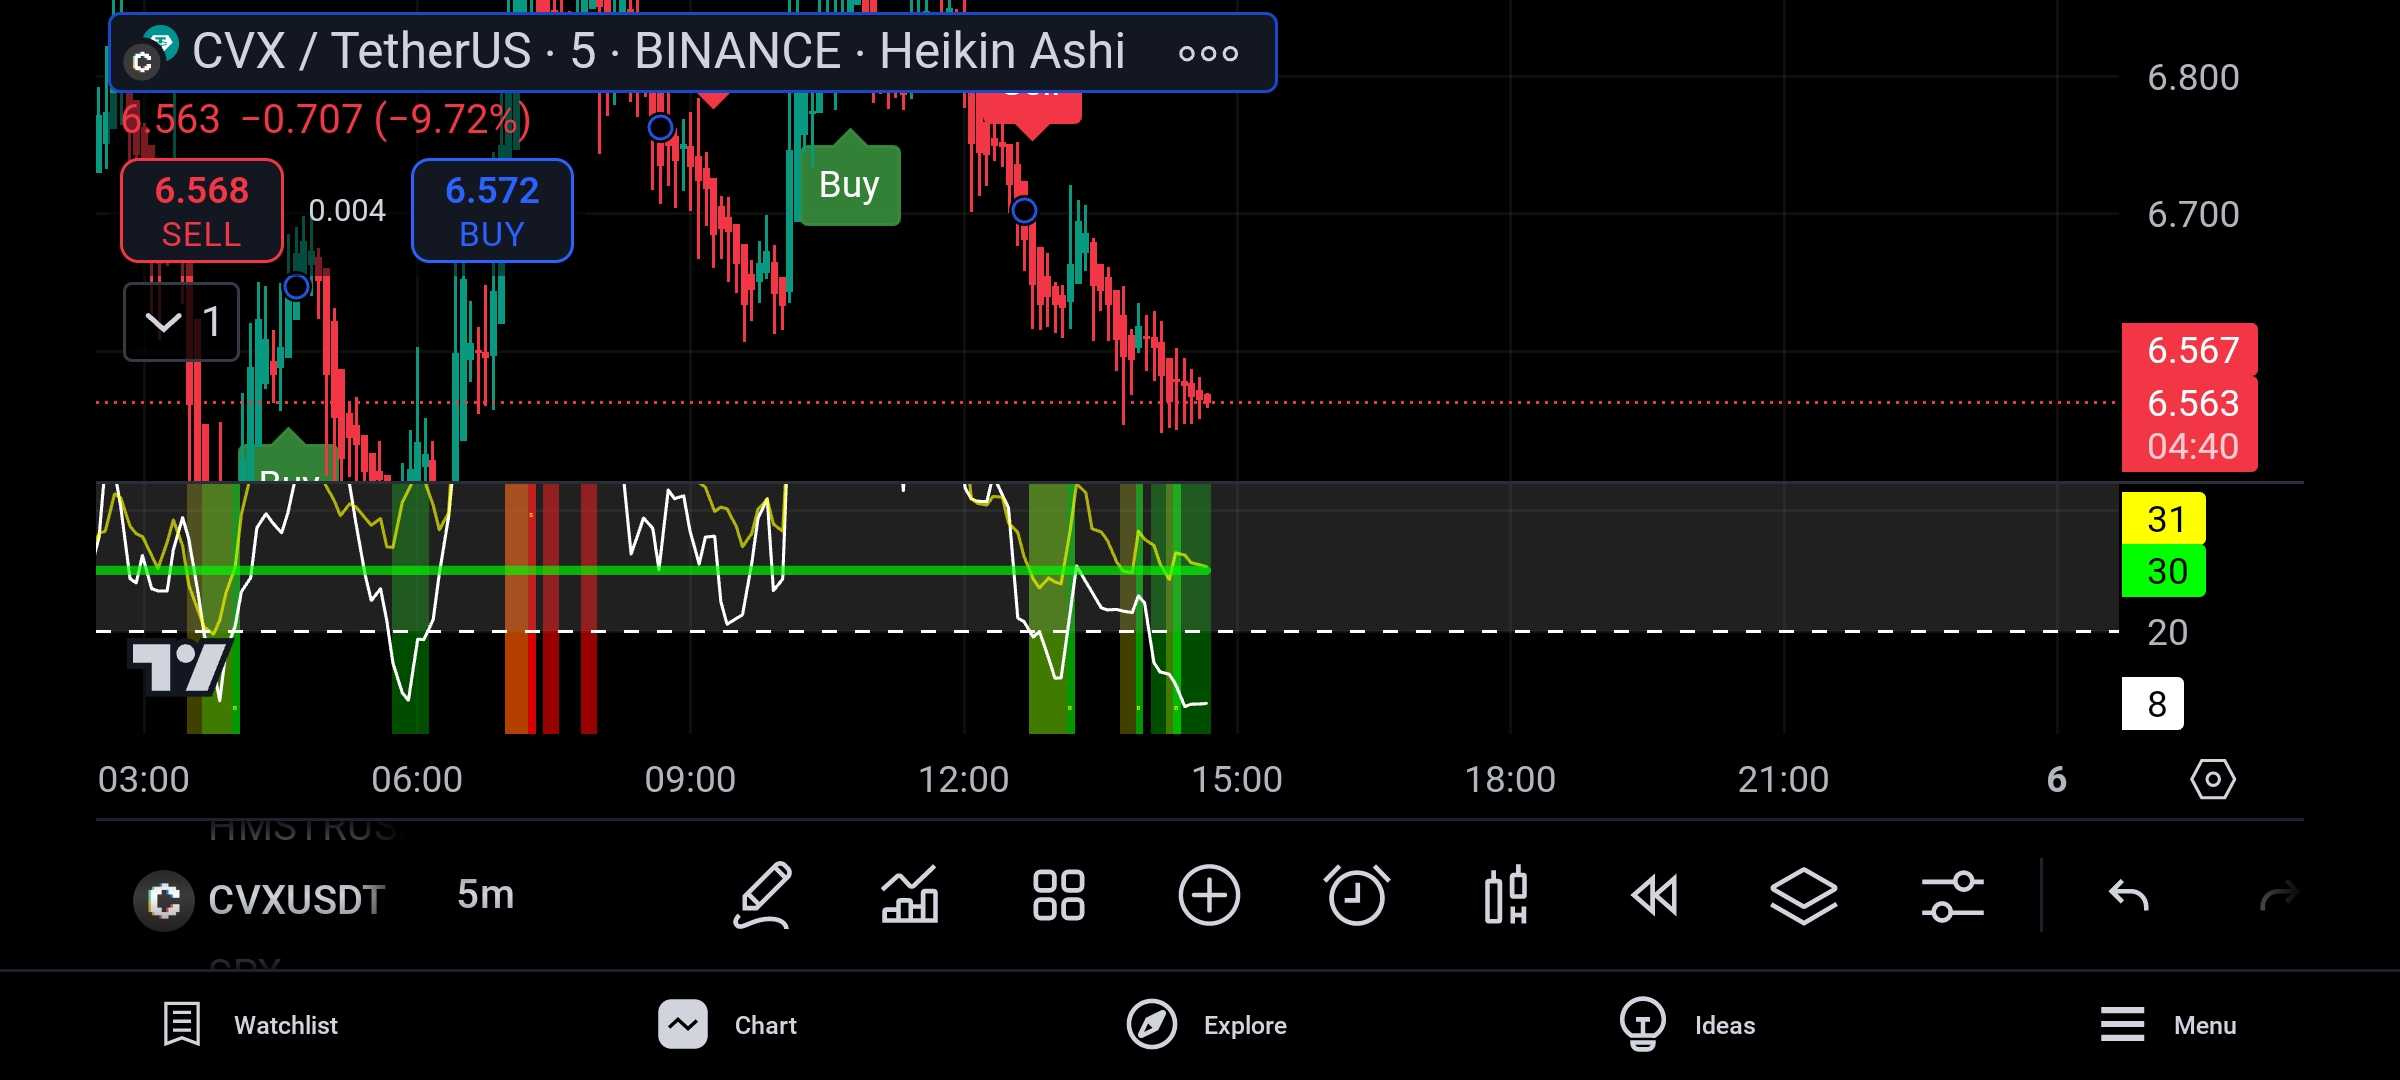Tap the 6.800 price scale label
Viewport: 2400px width, 1080px height.
point(2193,78)
